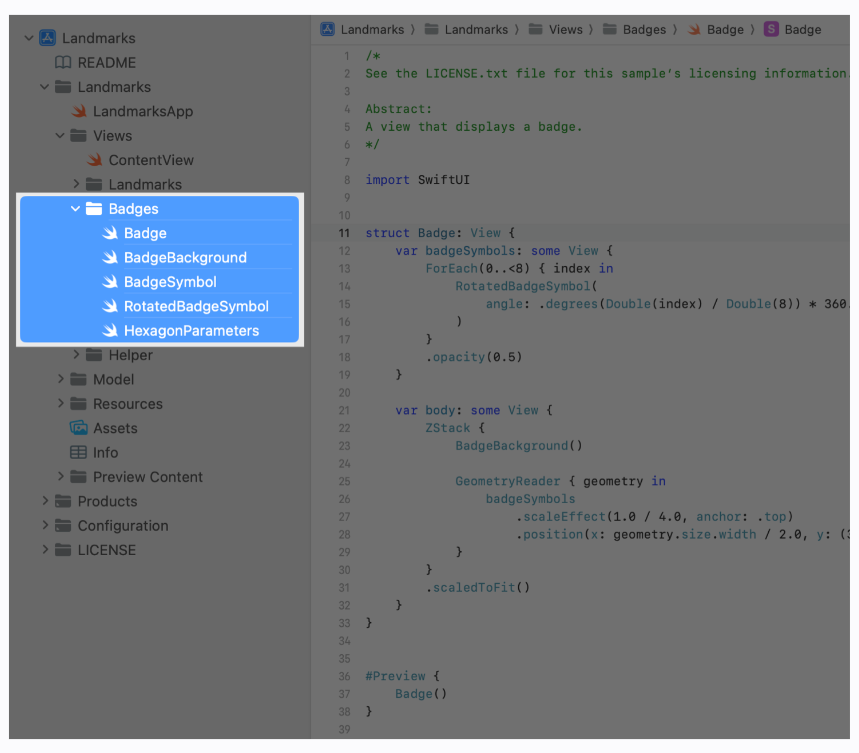Image resolution: width=859 pixels, height=753 pixels.
Task: Click the Landmarks project app icon
Action: [x=48, y=38]
